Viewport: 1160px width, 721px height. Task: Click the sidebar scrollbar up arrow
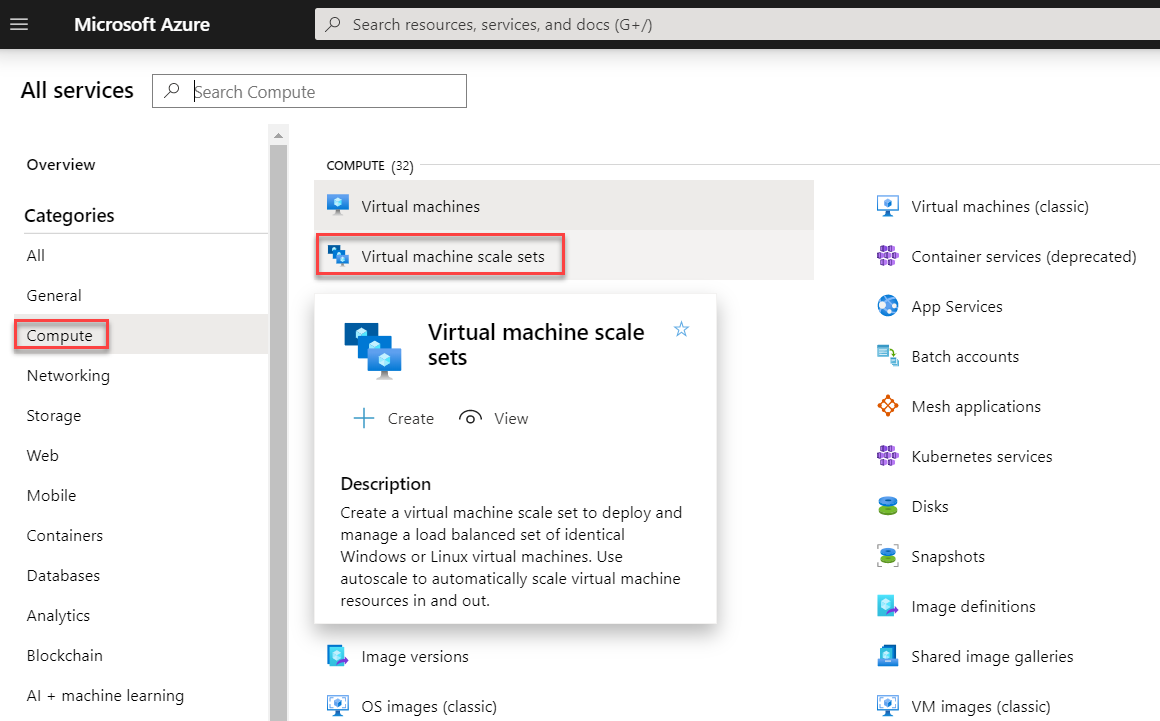[278, 135]
